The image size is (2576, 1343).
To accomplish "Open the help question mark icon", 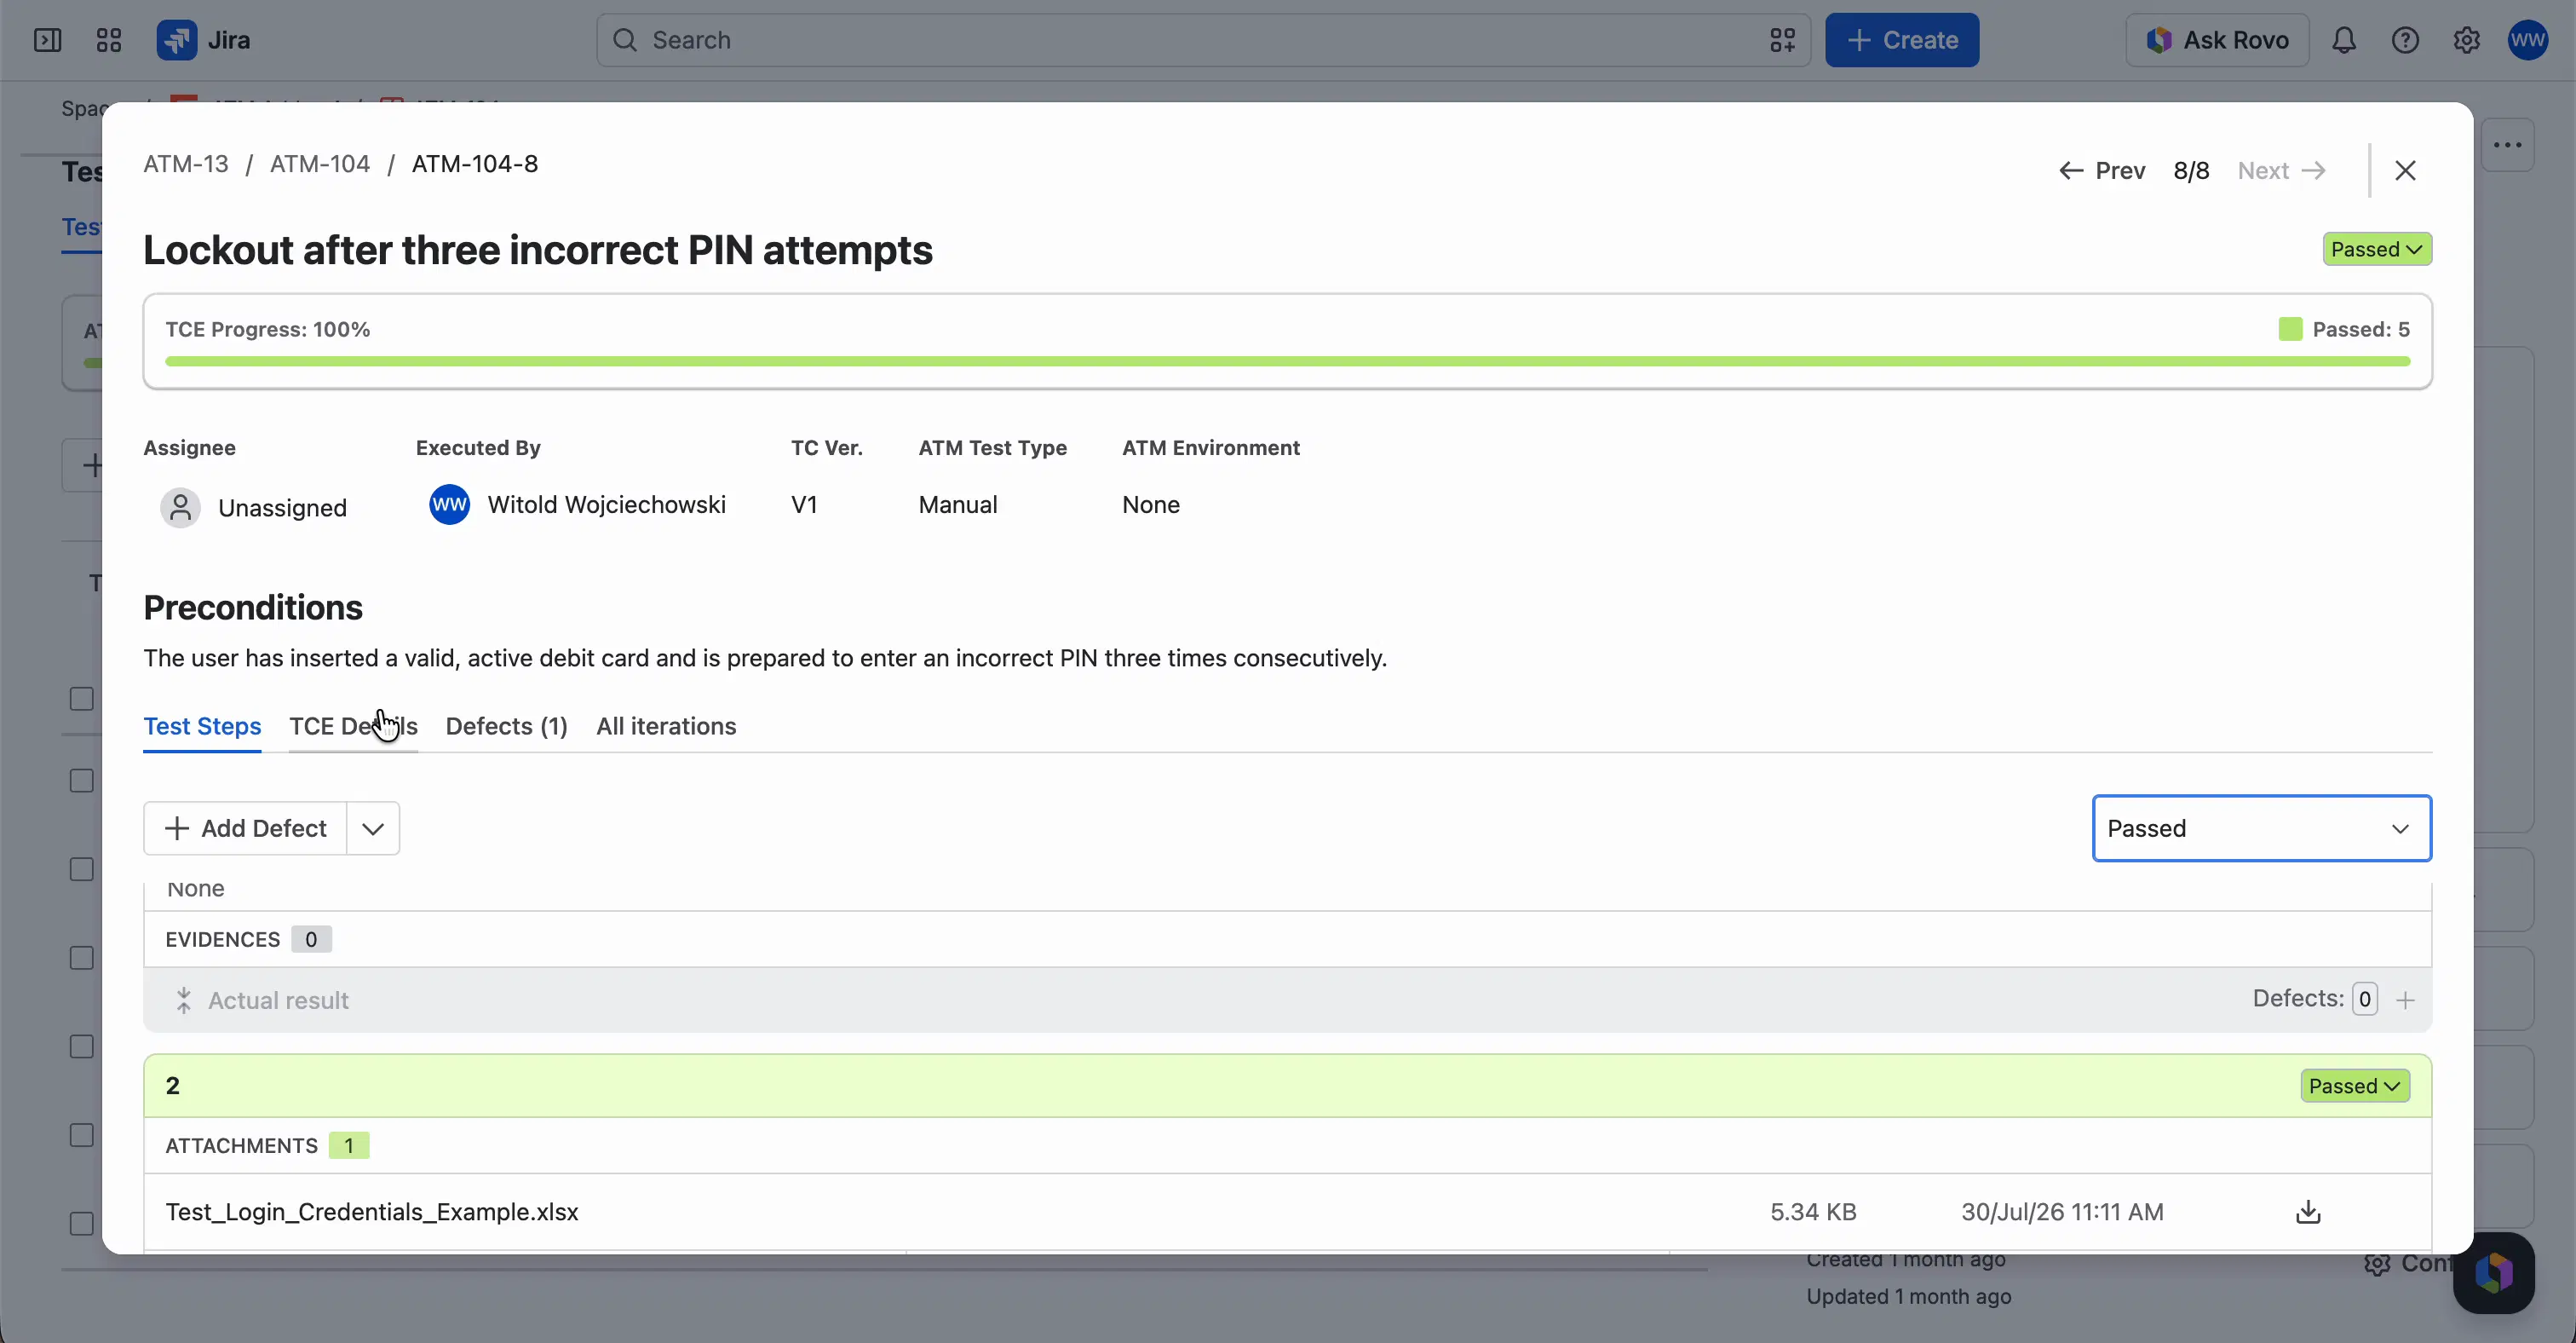I will [x=2405, y=40].
